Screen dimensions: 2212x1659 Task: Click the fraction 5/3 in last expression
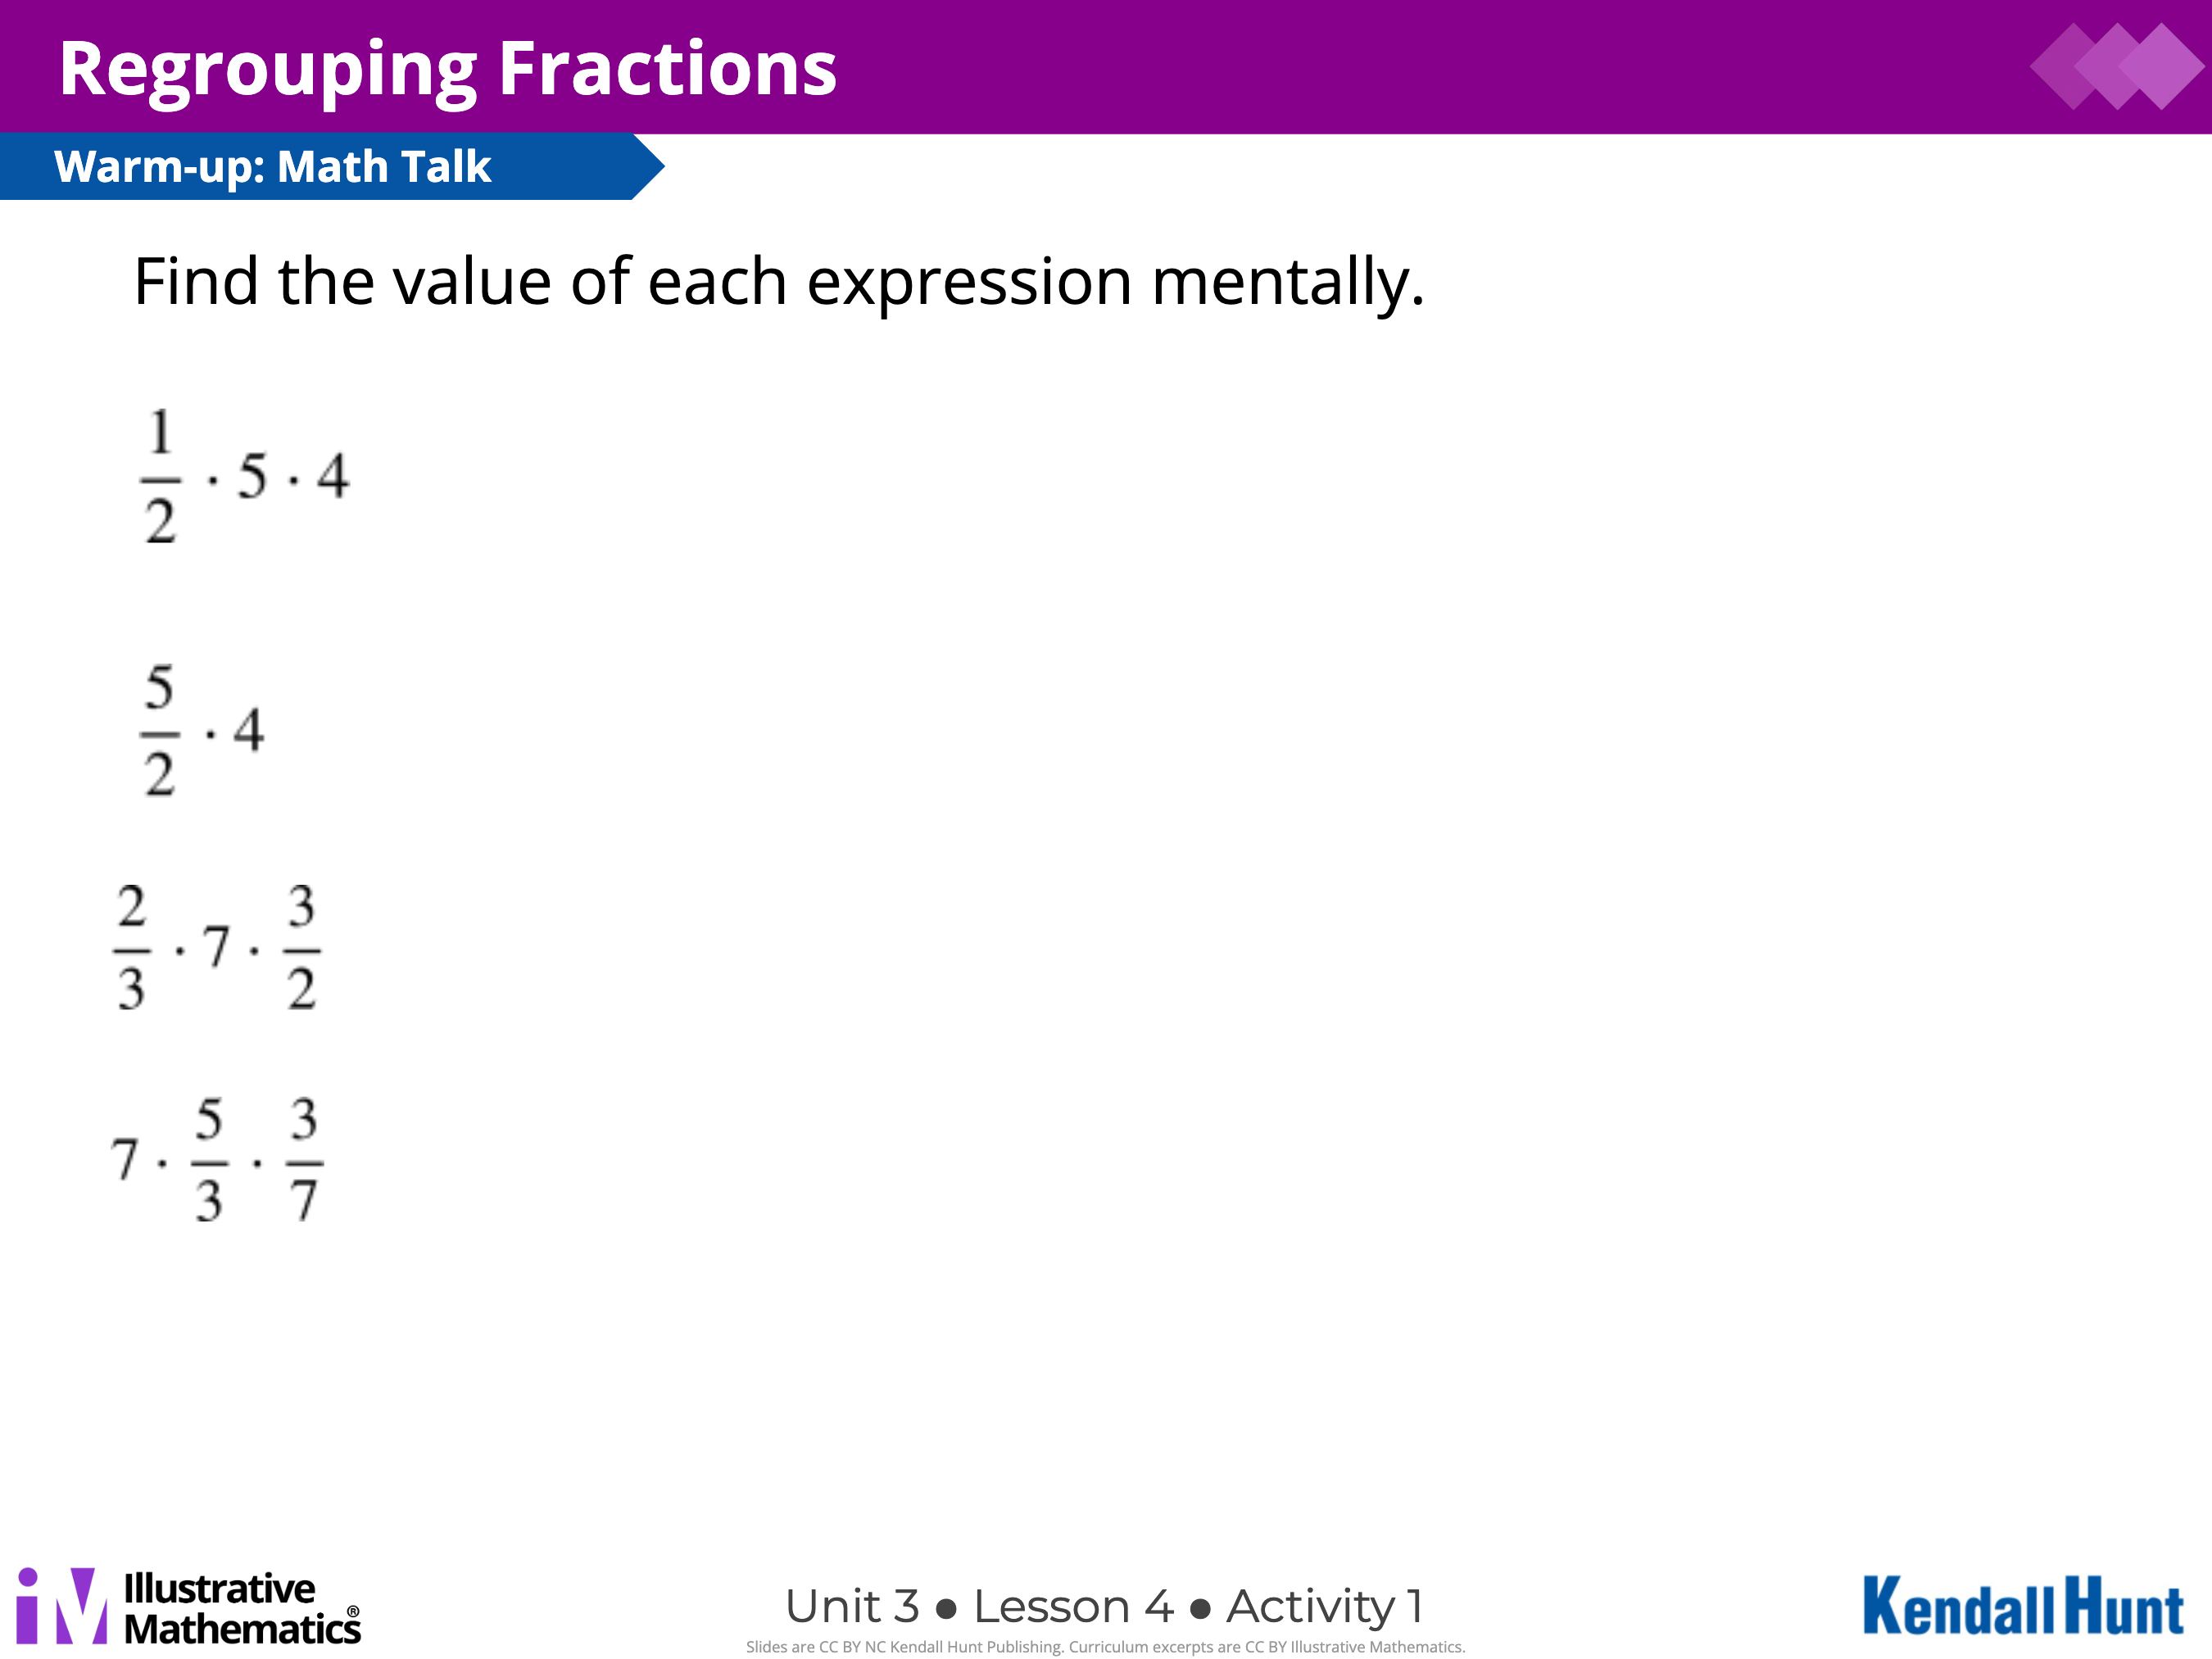pos(209,1160)
